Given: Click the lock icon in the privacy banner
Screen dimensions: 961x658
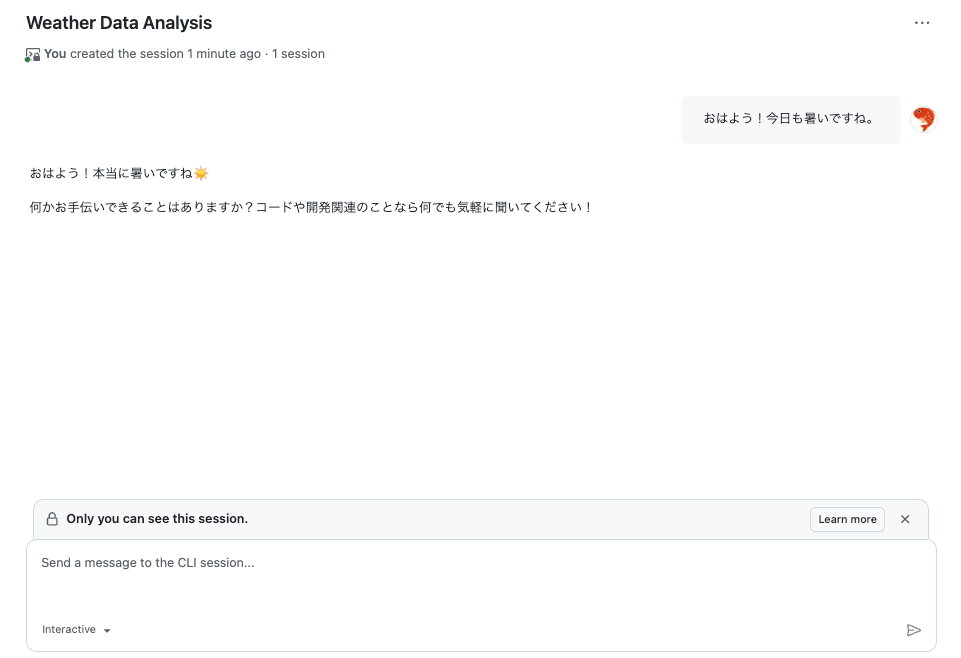Looking at the screenshot, I should click(x=53, y=519).
